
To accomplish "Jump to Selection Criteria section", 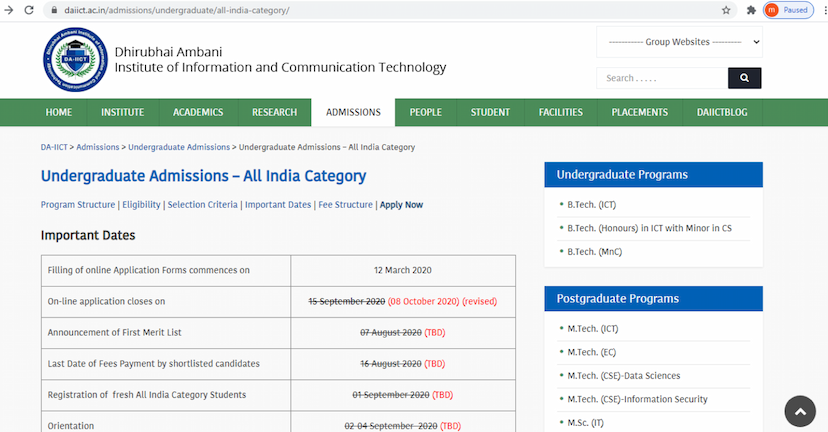I will [x=203, y=204].
